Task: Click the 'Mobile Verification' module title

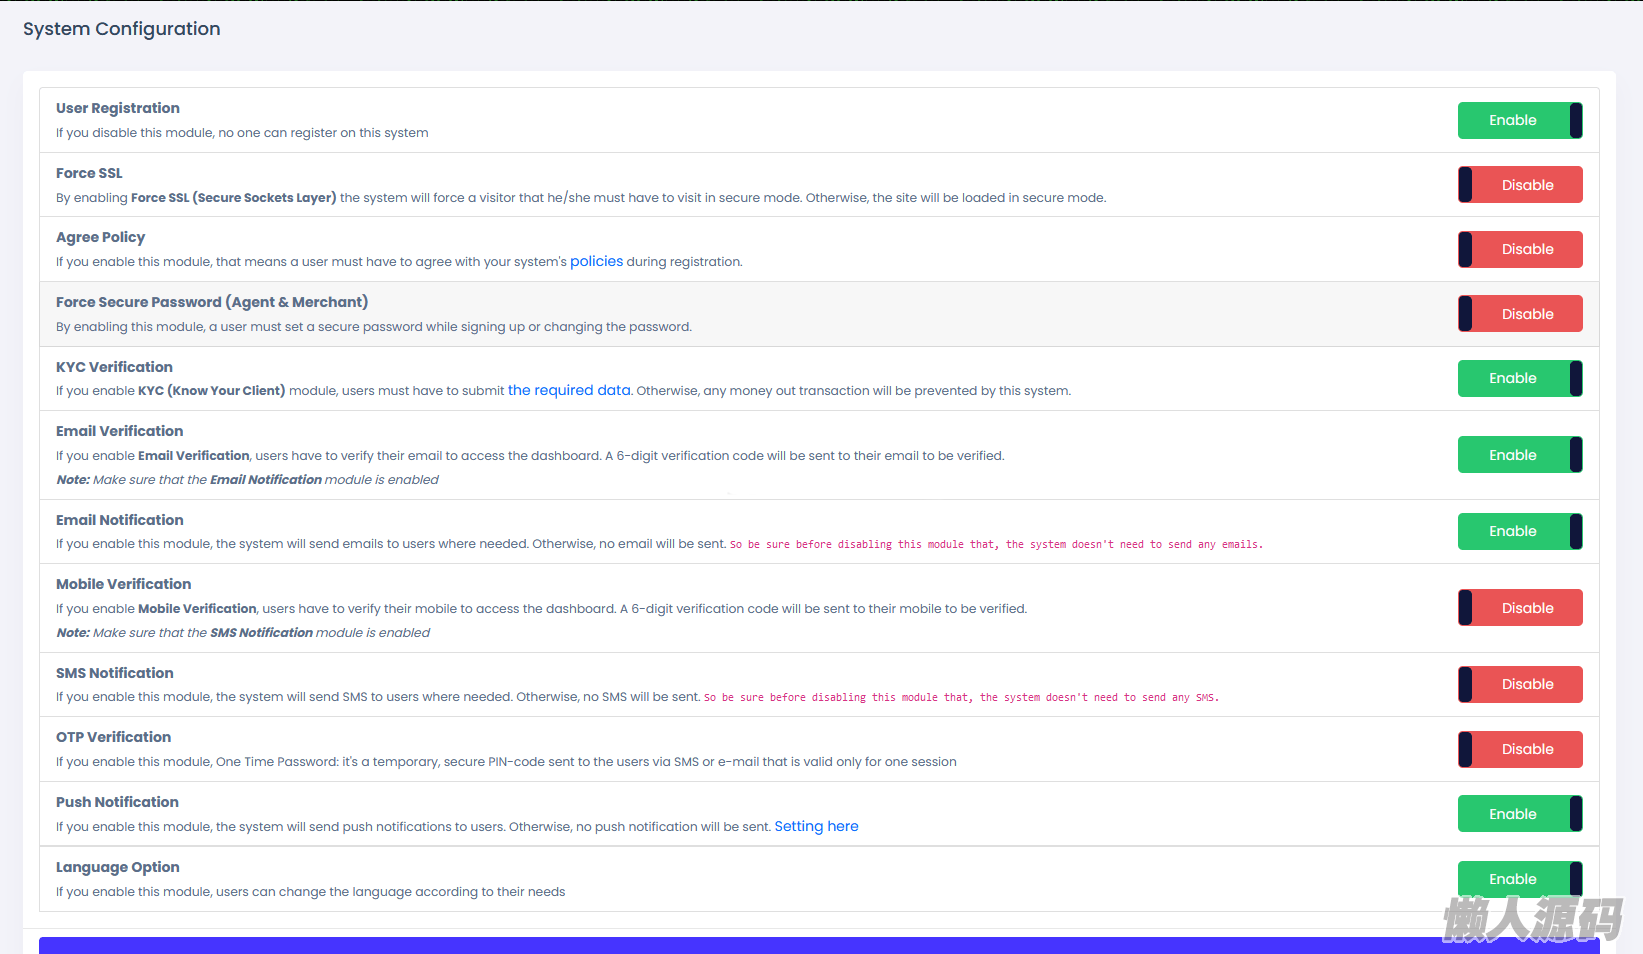Action: 124,584
